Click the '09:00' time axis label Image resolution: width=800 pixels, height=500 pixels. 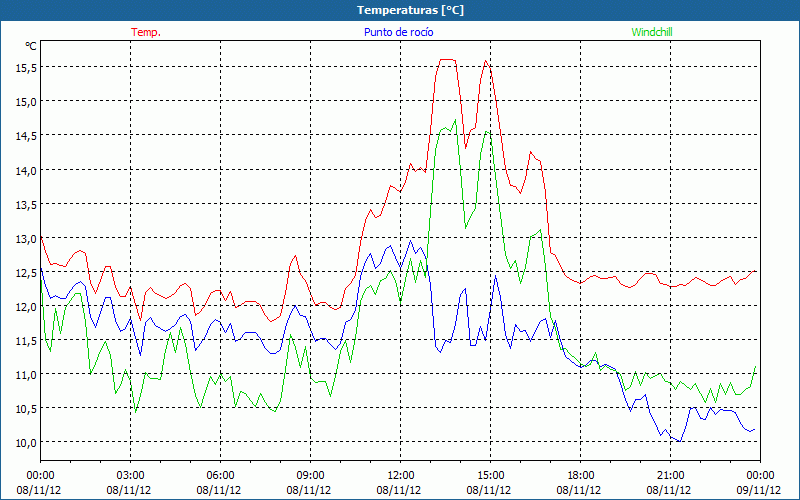[310, 476]
